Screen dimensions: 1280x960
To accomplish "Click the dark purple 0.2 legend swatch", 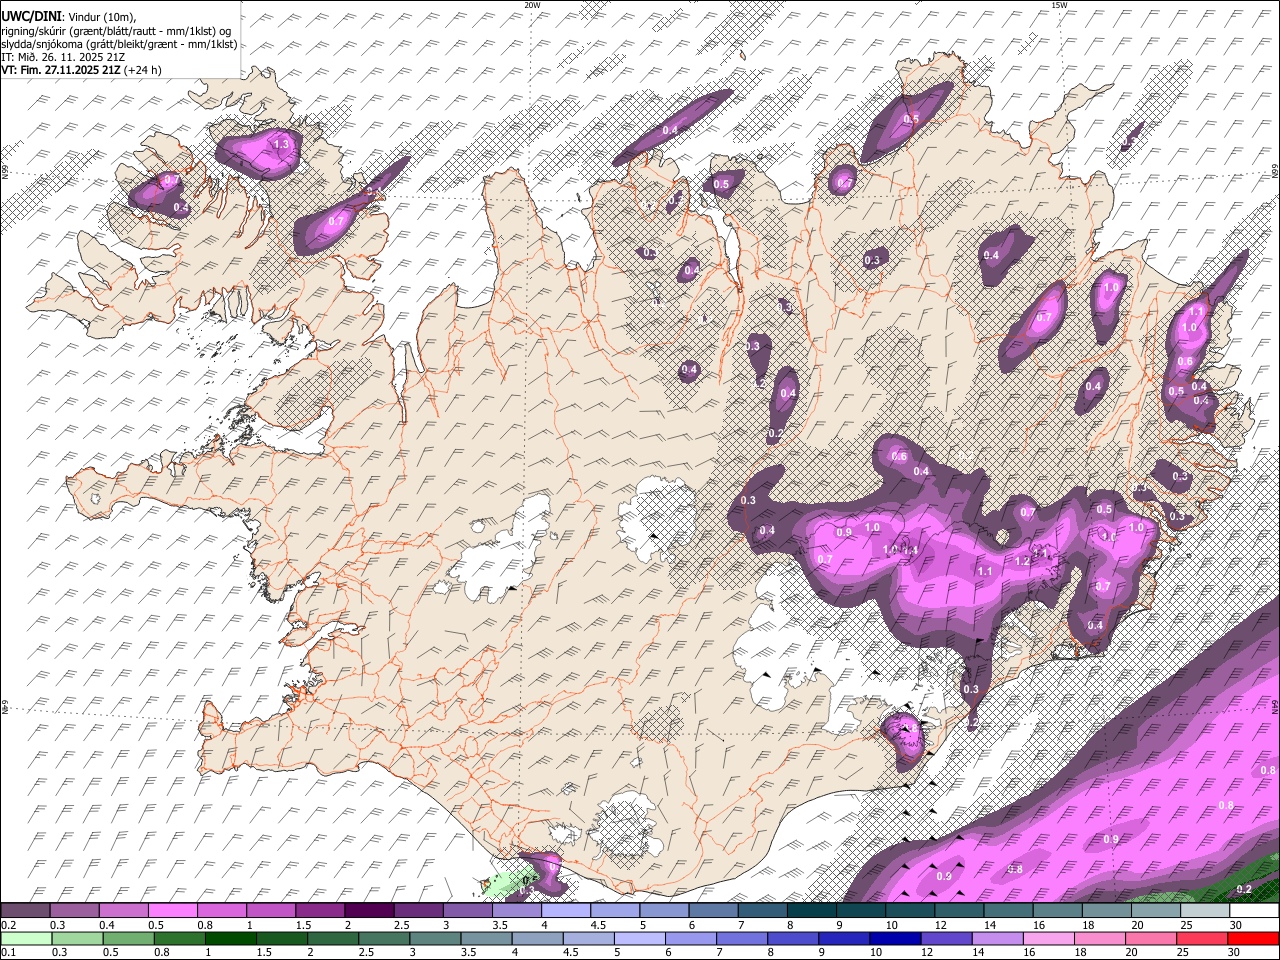I will pos(25,911).
